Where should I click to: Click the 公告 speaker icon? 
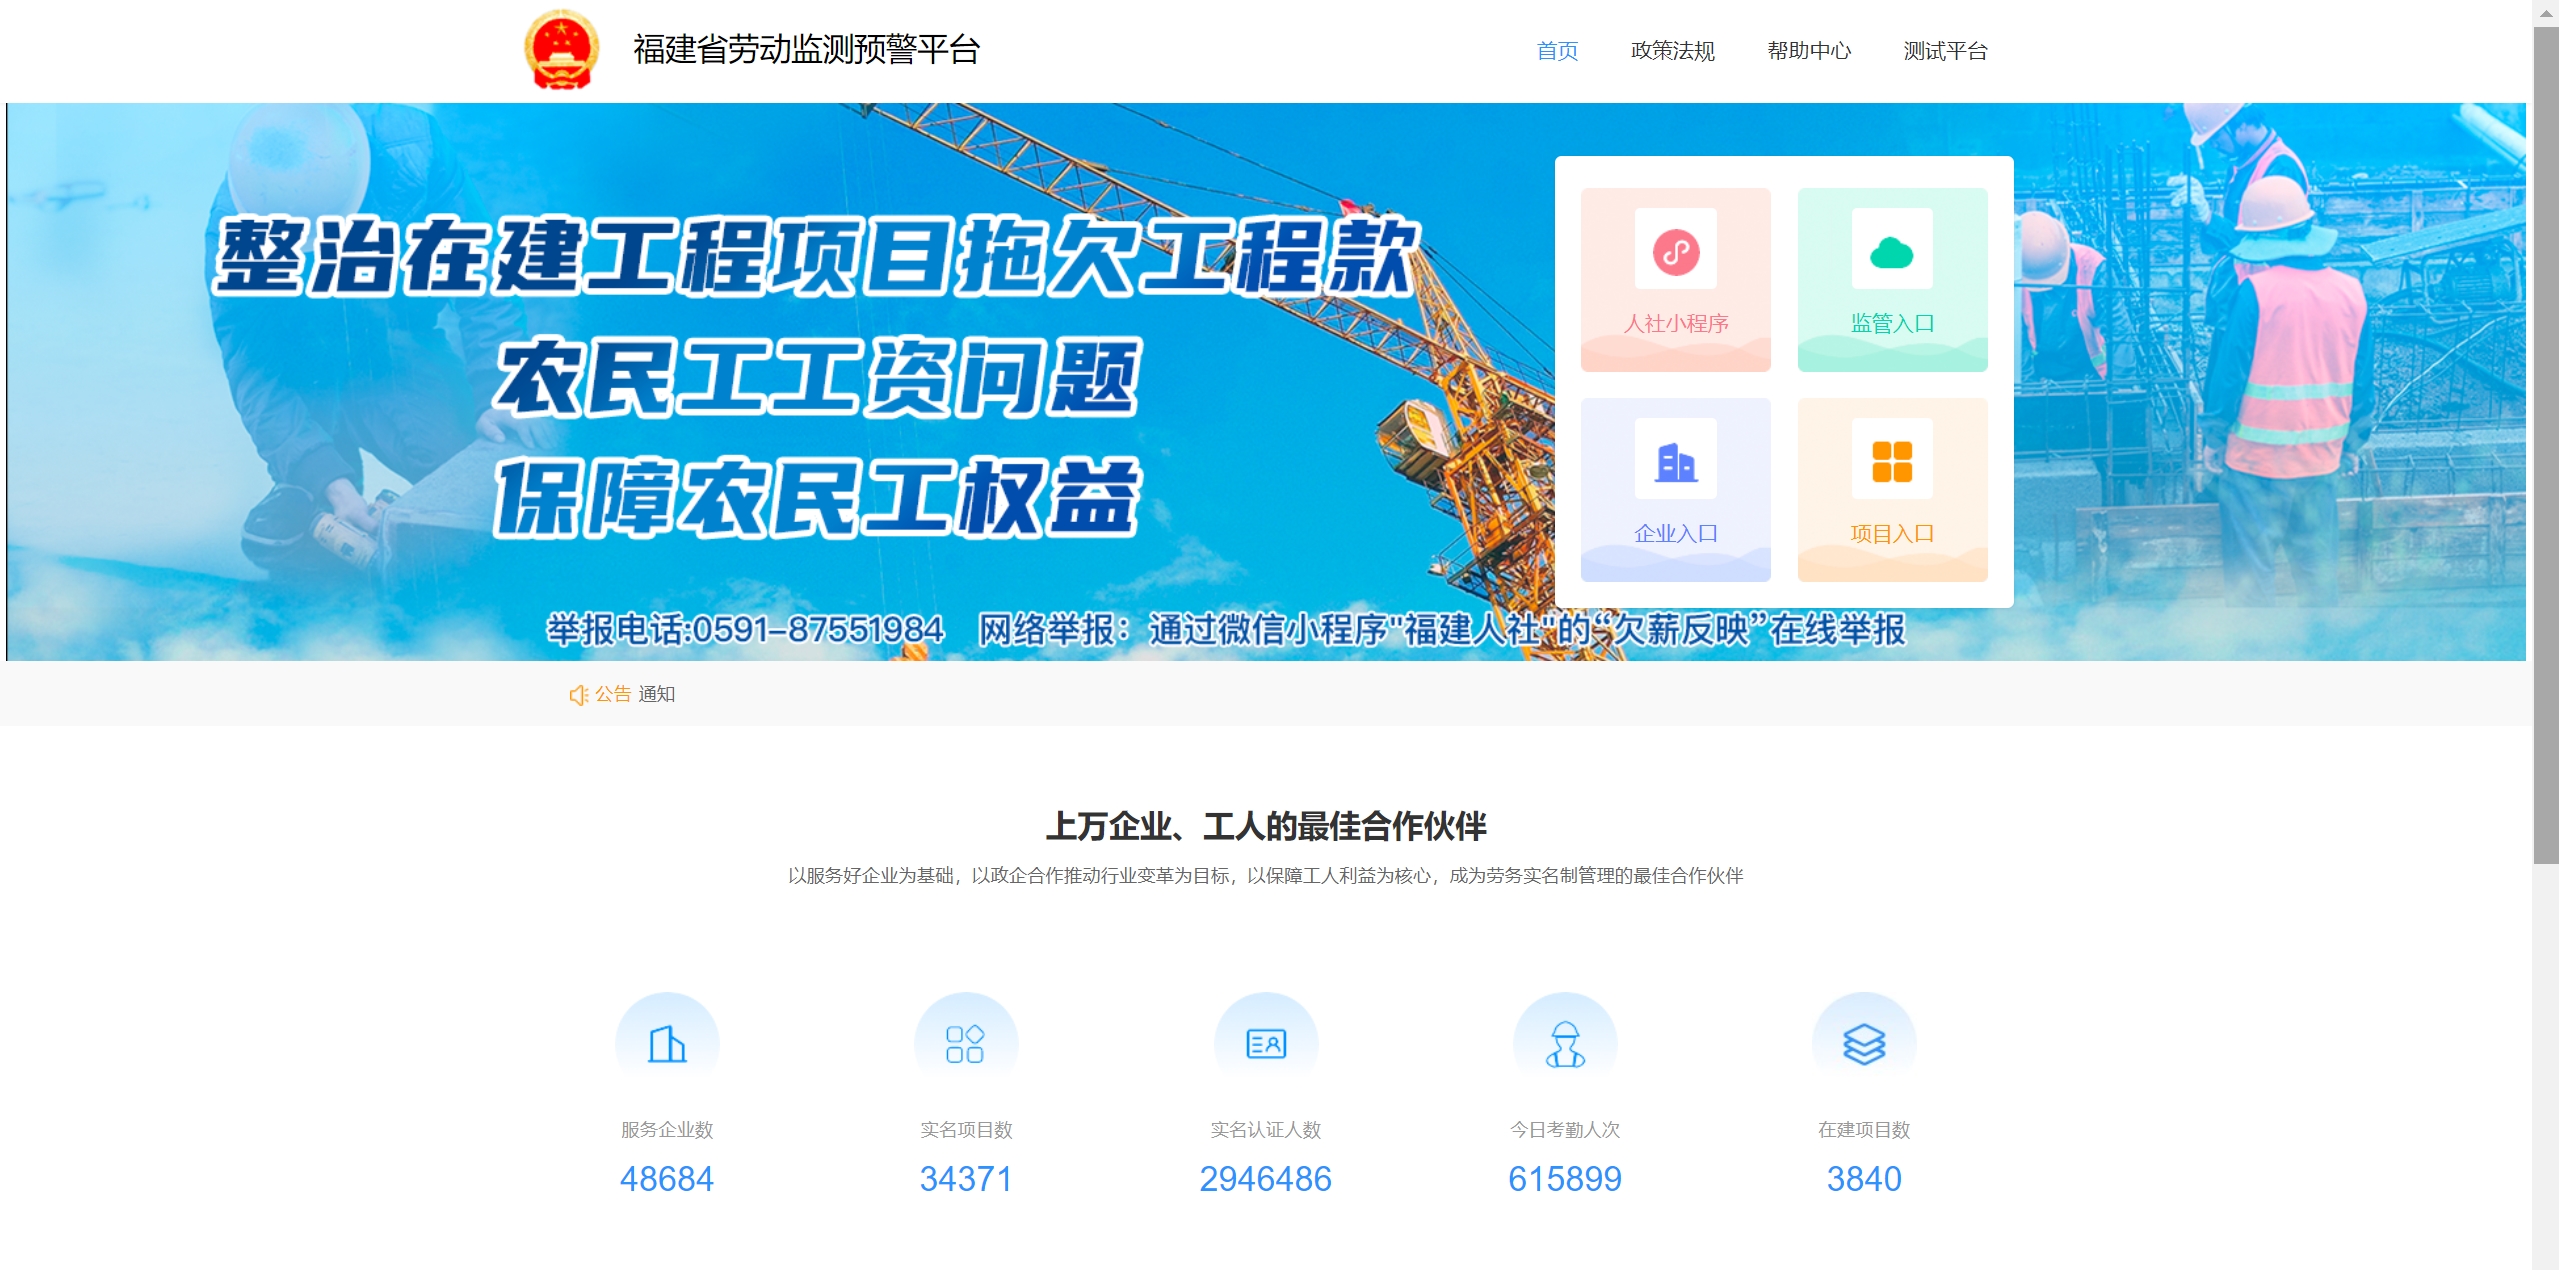[x=578, y=694]
